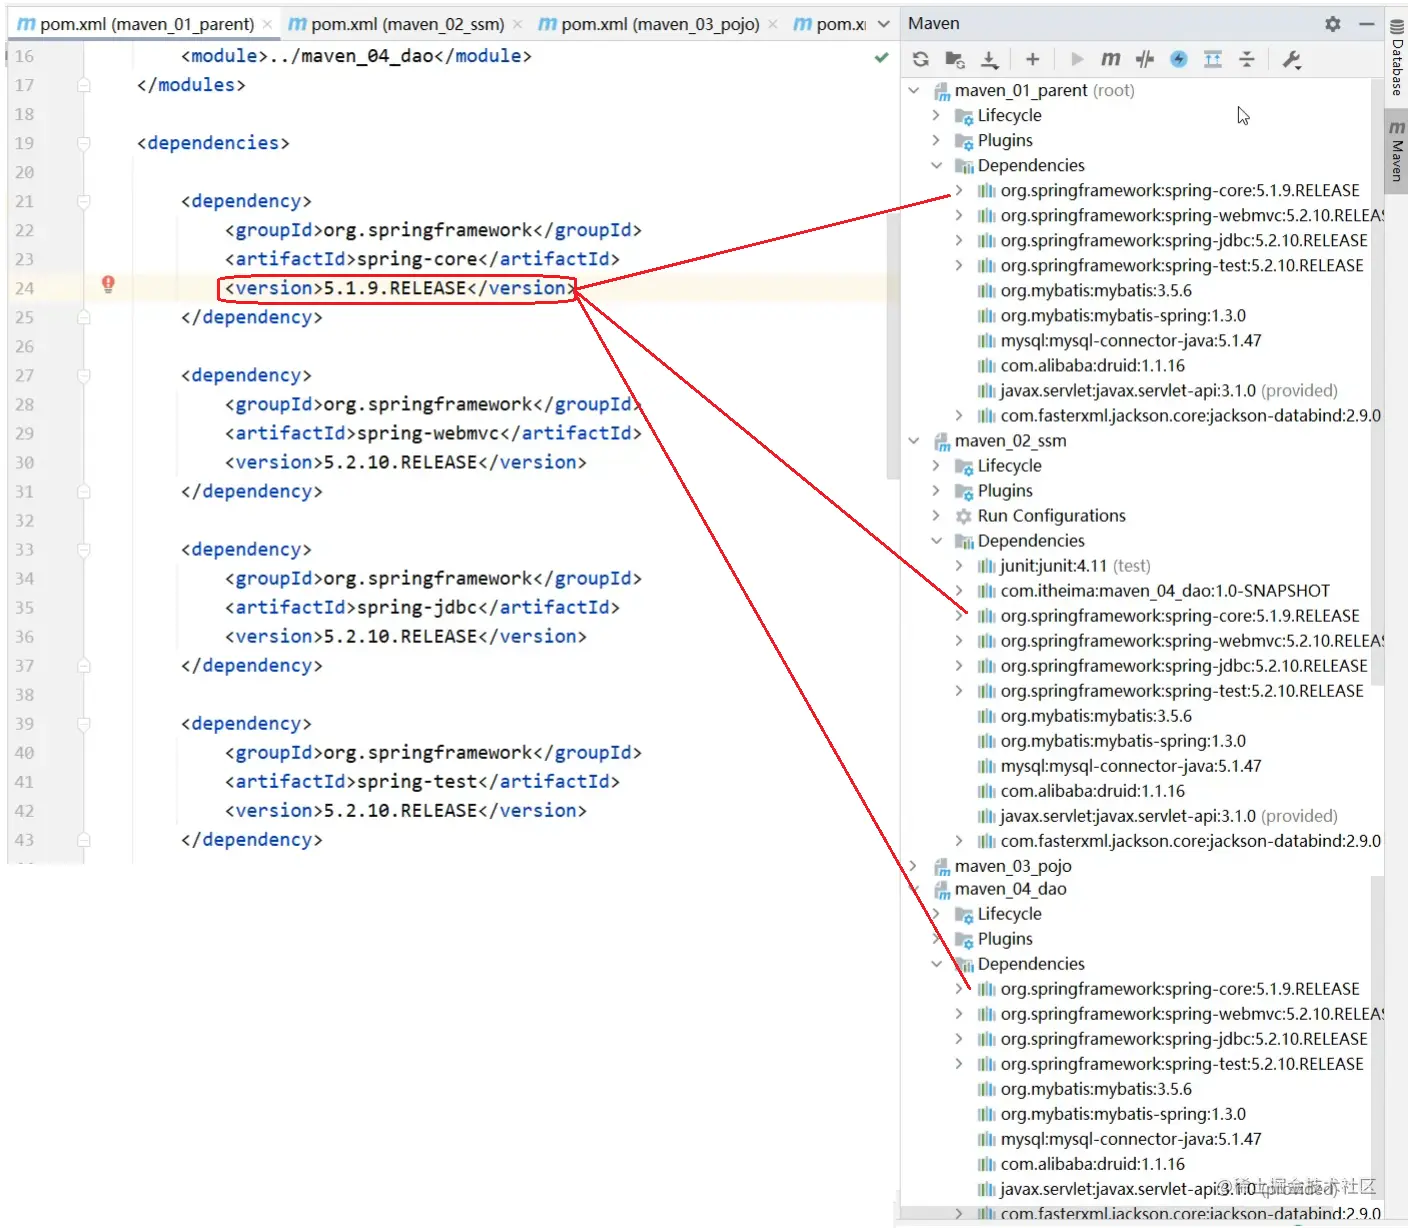Image resolution: width=1408 pixels, height=1228 pixels.
Task: Expand Run Configurations under maven_02_ssm
Action: pos(937,516)
